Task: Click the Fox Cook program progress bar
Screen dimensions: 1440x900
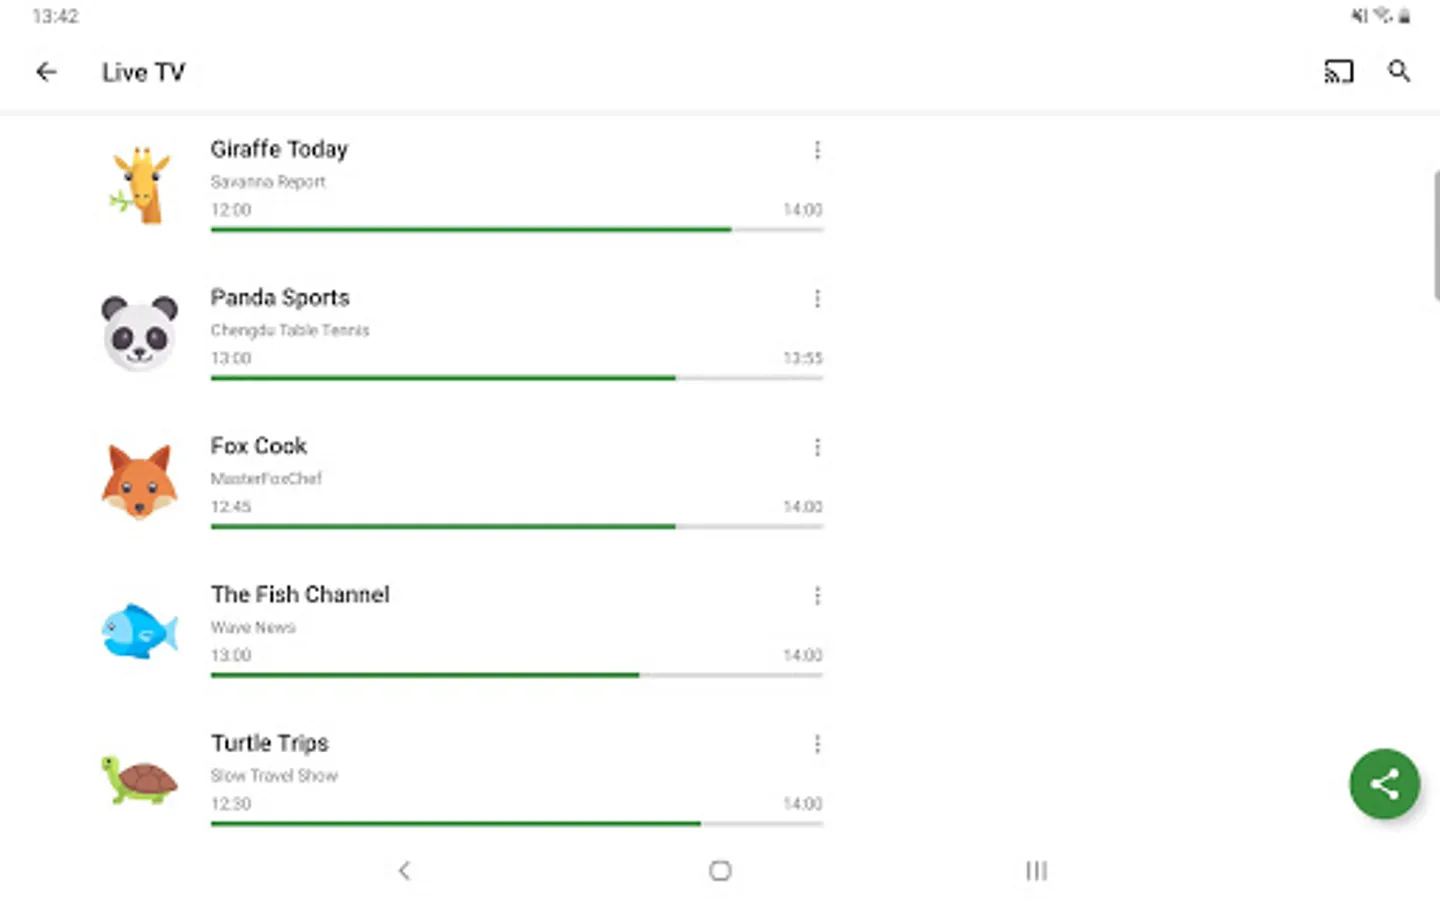Action: pyautogui.click(x=516, y=526)
